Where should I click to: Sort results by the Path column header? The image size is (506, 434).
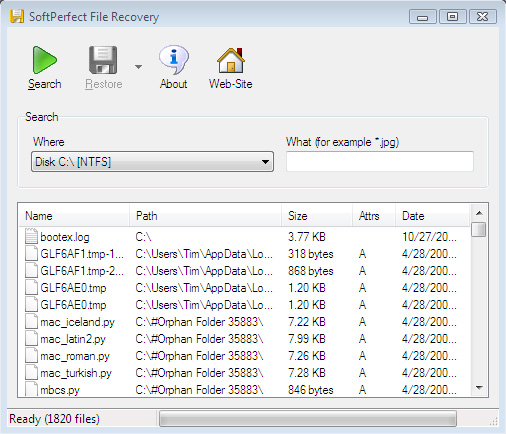coord(205,216)
